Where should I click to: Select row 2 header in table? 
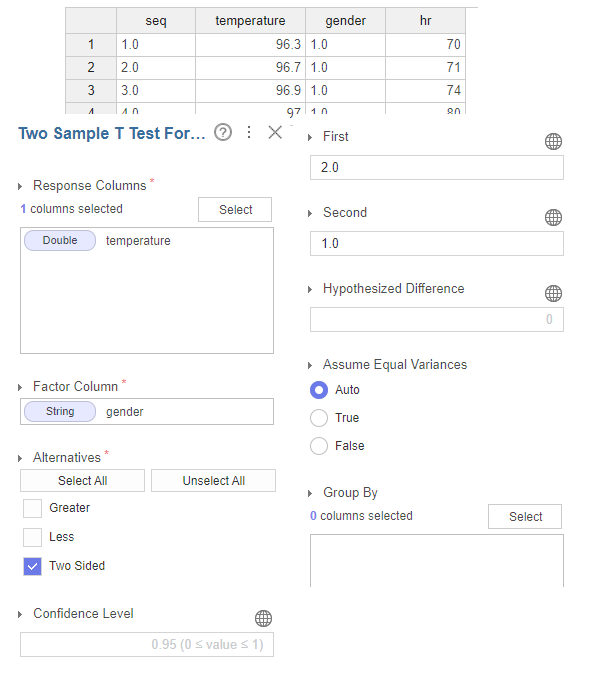(91, 67)
